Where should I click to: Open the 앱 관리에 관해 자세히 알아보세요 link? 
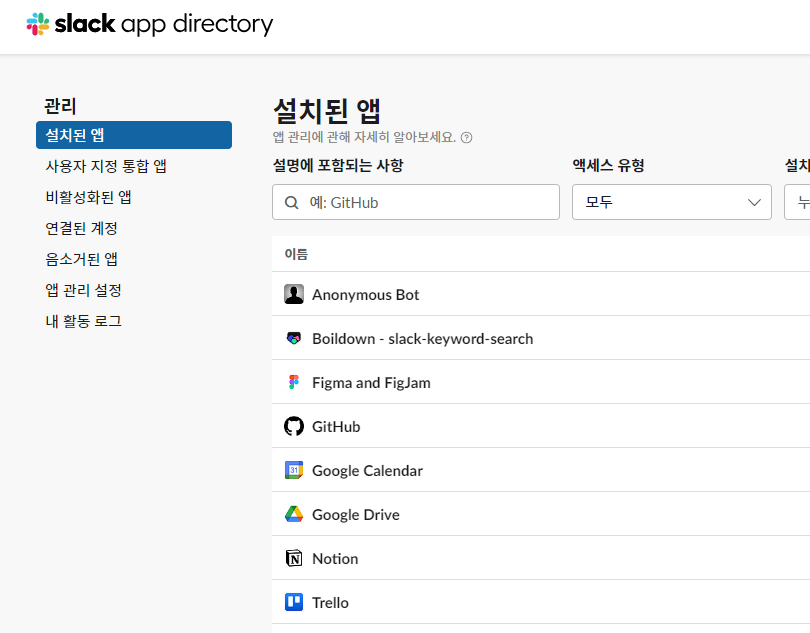(x=364, y=137)
